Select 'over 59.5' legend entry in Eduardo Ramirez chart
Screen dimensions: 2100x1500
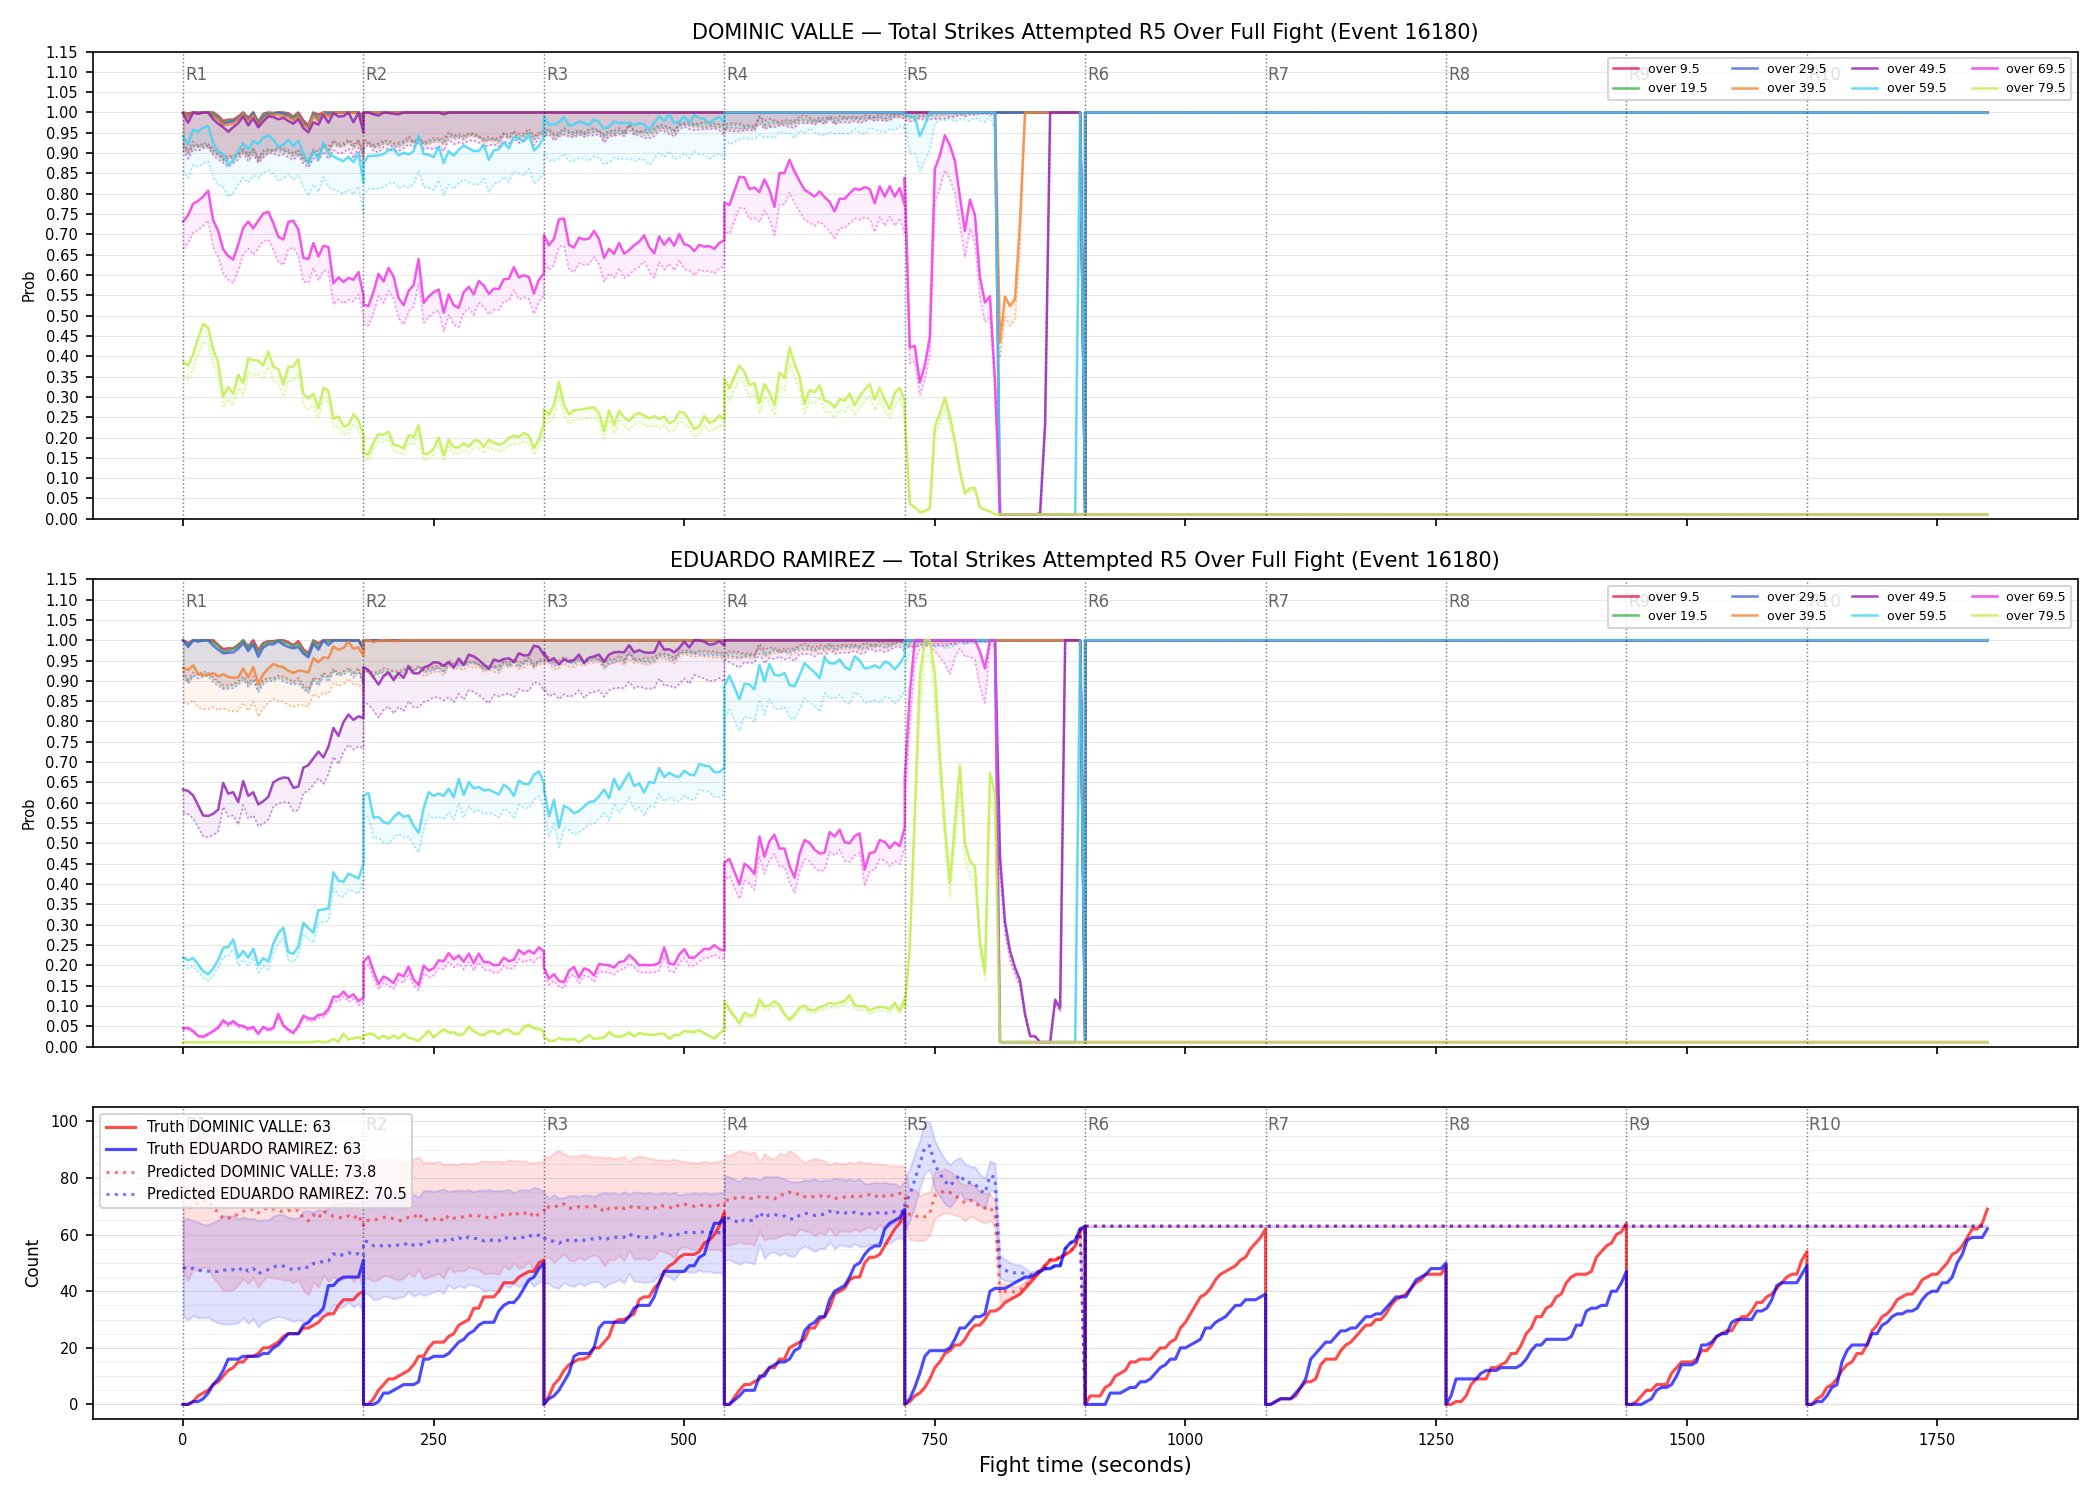1899,616
